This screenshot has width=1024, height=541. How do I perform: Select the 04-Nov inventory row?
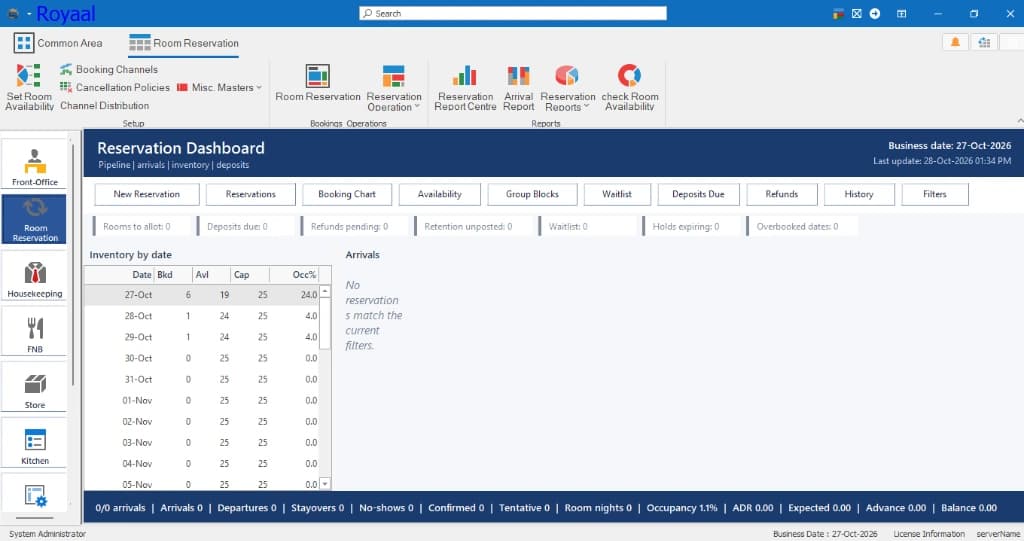(202, 463)
